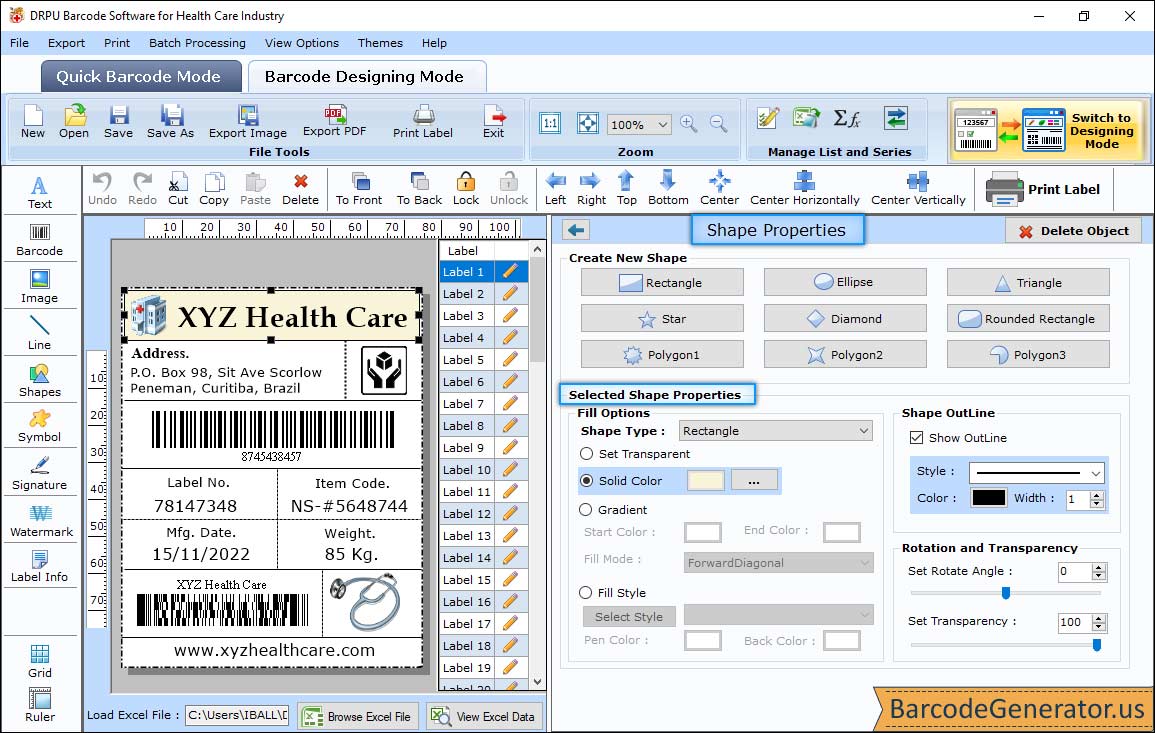Image resolution: width=1155 pixels, height=733 pixels.
Task: Pick the Line drawing tool
Action: (40, 333)
